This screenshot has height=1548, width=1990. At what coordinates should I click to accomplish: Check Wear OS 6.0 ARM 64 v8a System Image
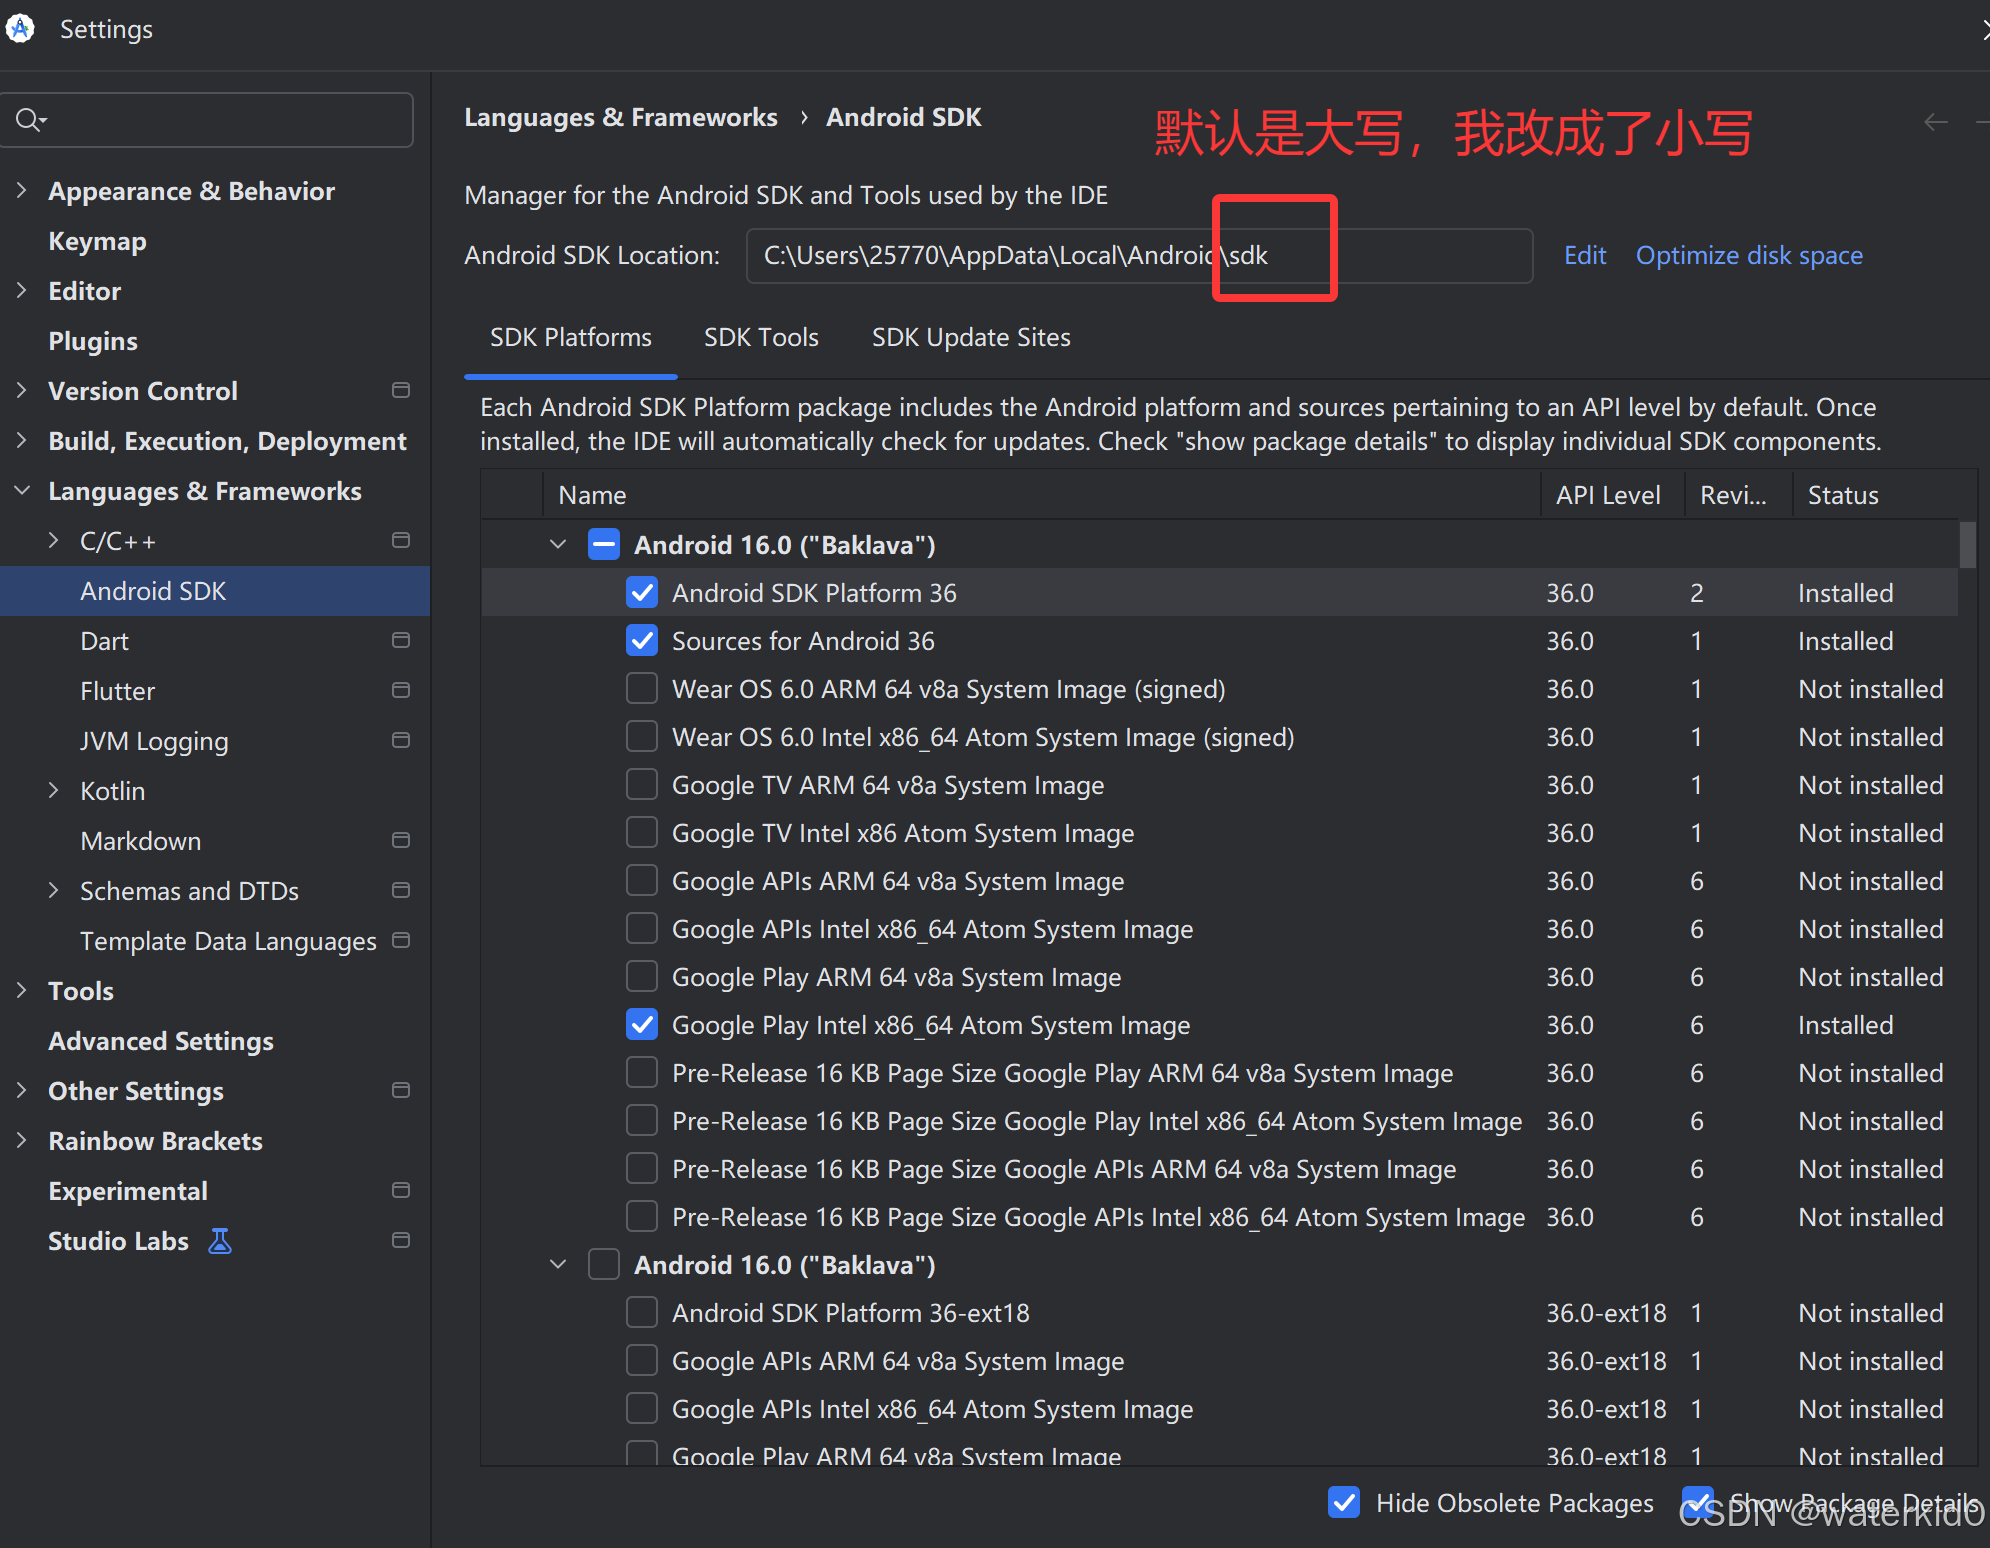642,689
